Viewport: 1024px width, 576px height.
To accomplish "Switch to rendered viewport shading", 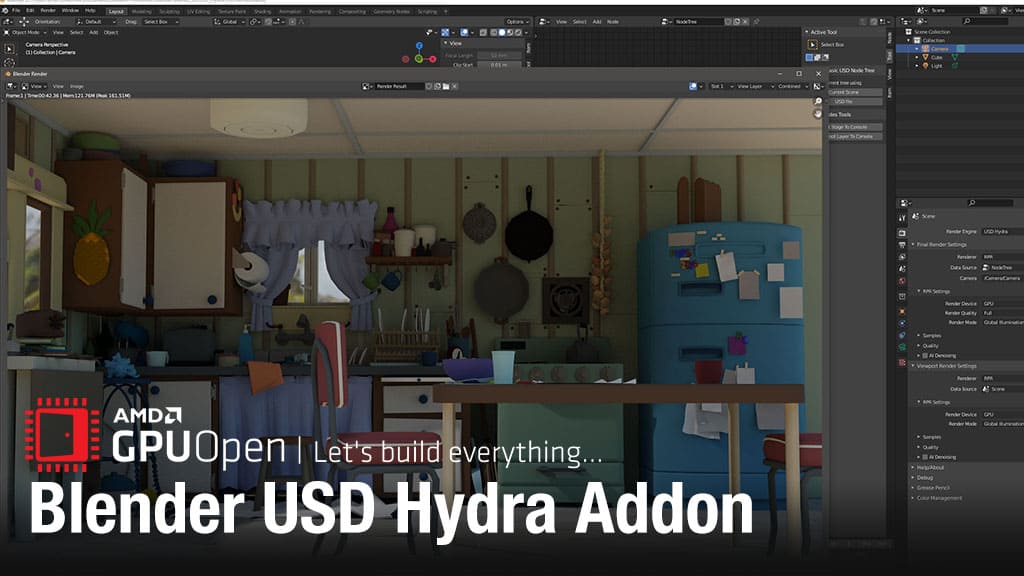I will 518,32.
